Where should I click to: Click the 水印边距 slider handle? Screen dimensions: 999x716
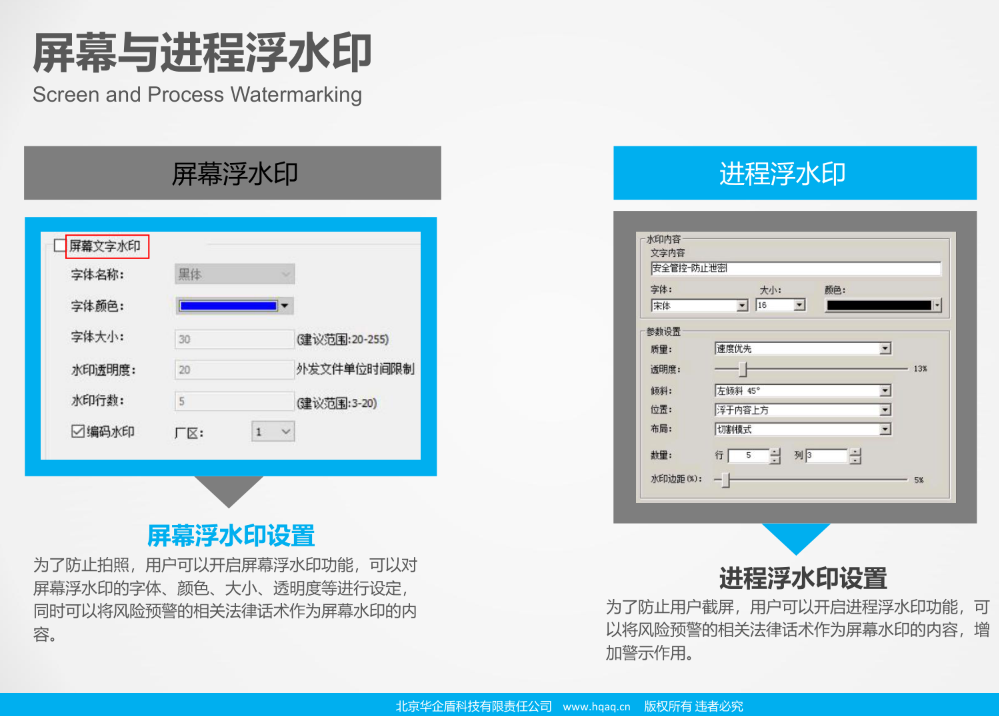coord(725,480)
